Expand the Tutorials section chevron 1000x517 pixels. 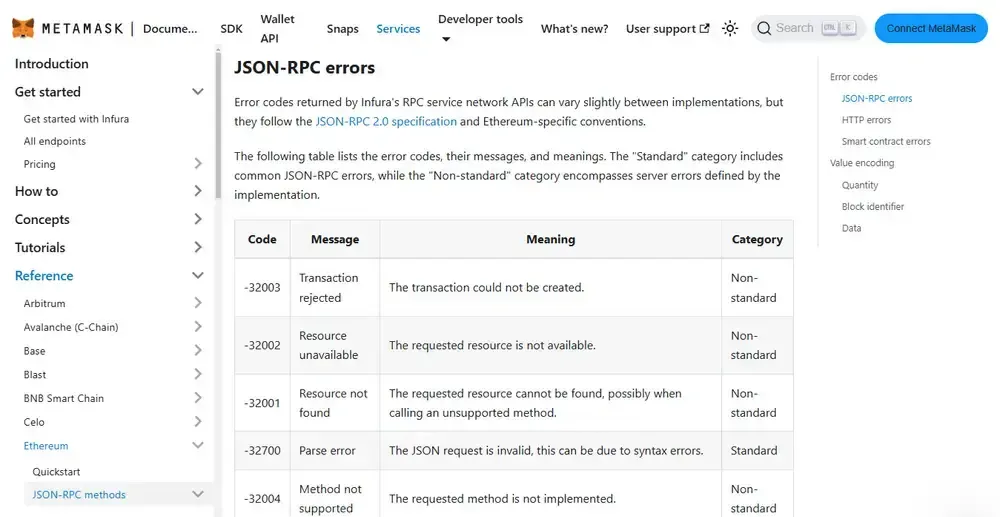(198, 247)
